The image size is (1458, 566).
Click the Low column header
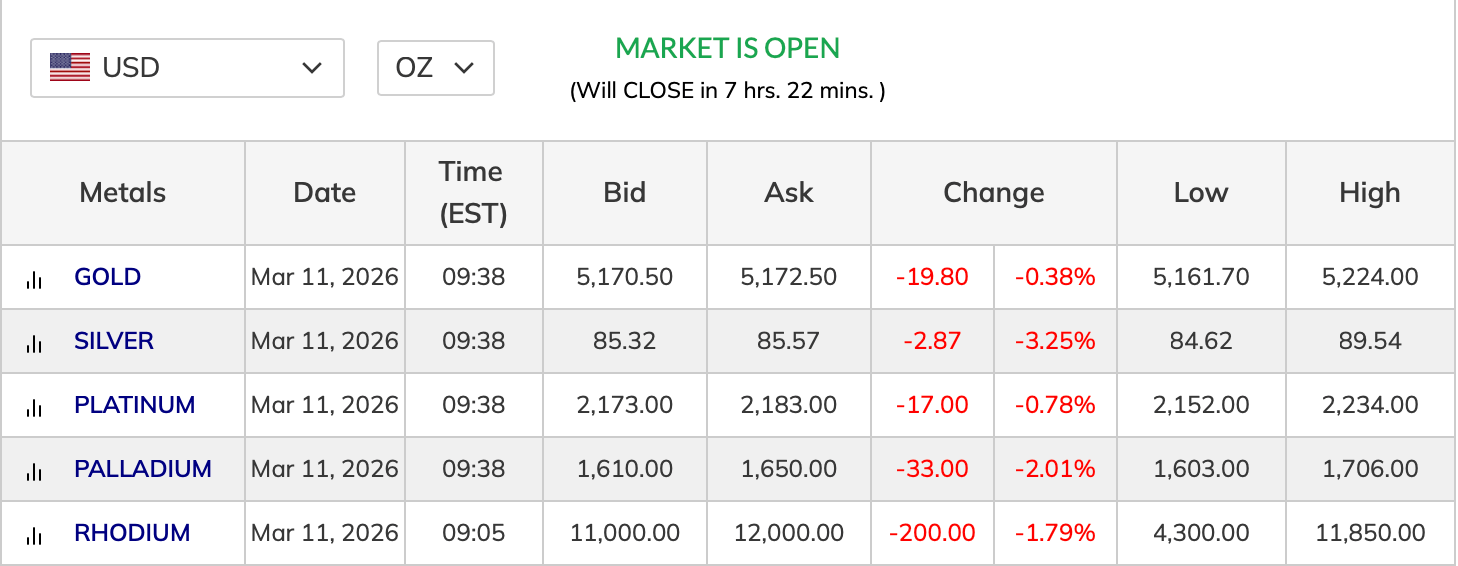pyautogui.click(x=1201, y=193)
